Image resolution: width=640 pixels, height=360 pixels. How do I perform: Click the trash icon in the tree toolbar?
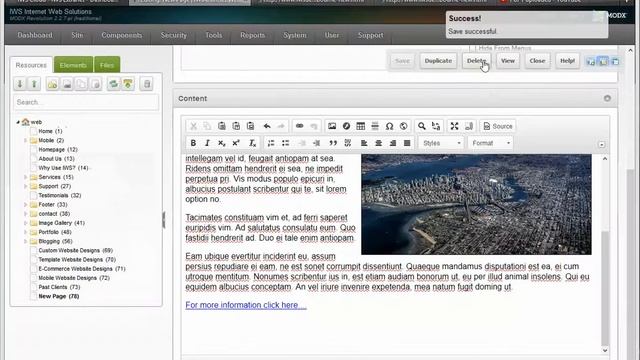click(147, 84)
